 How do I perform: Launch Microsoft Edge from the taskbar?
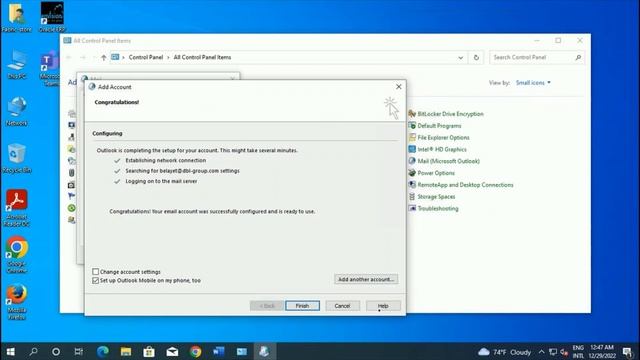(x=102, y=351)
